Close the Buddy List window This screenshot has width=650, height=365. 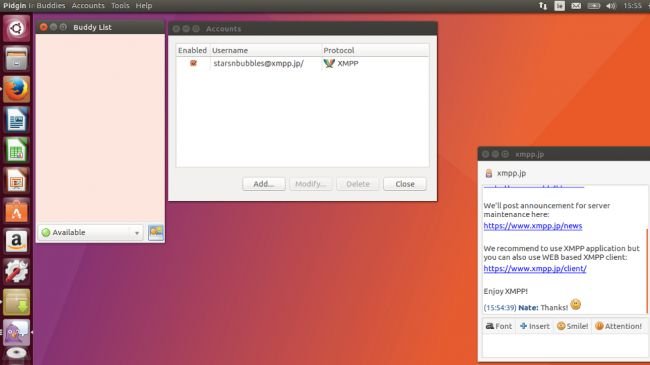(x=44, y=27)
